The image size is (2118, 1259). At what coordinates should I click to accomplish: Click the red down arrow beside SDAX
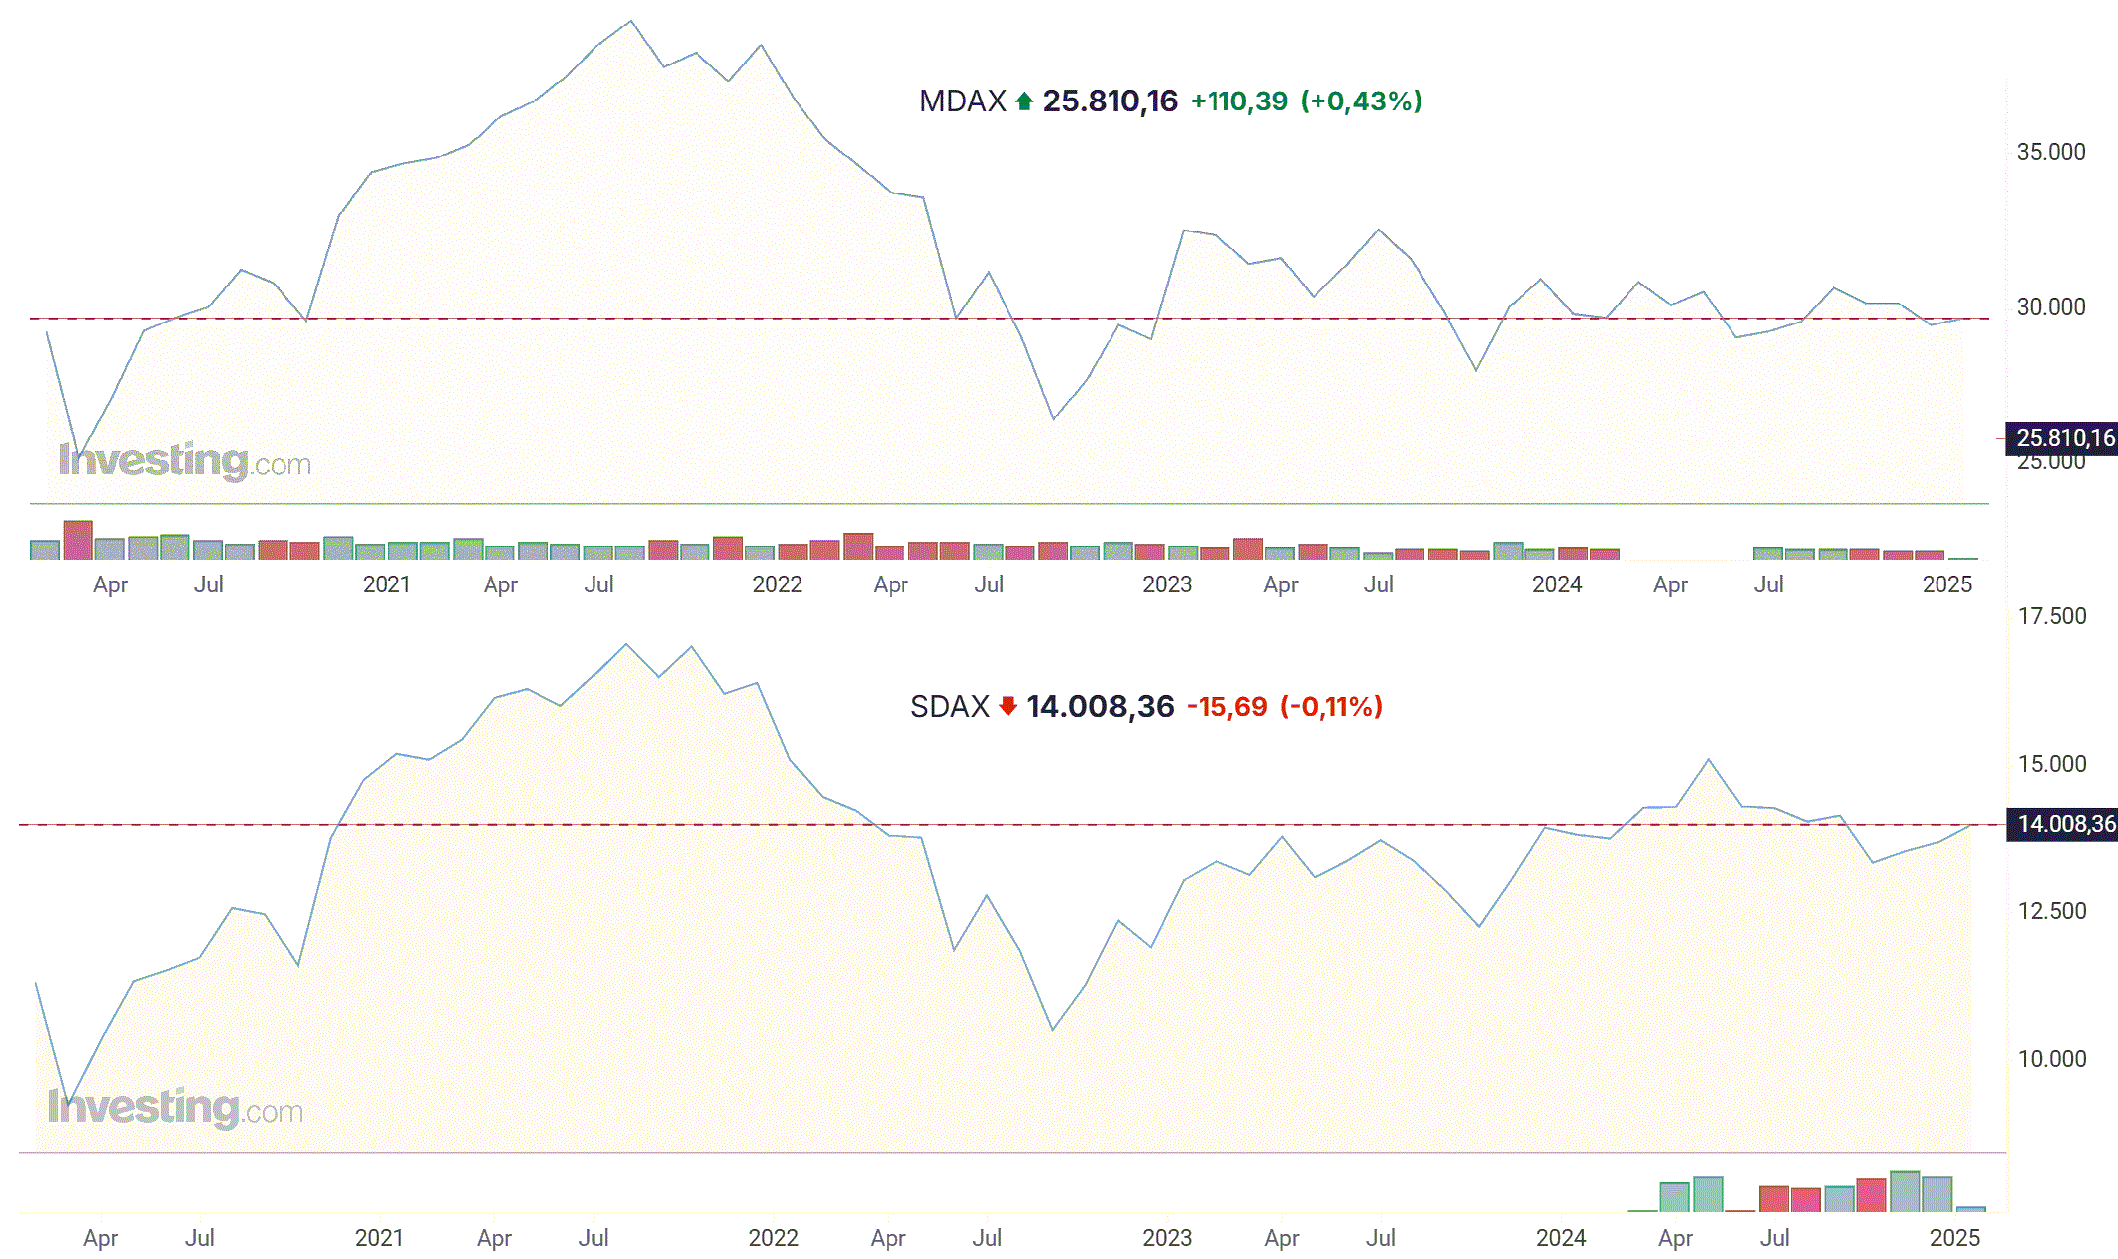[1008, 706]
